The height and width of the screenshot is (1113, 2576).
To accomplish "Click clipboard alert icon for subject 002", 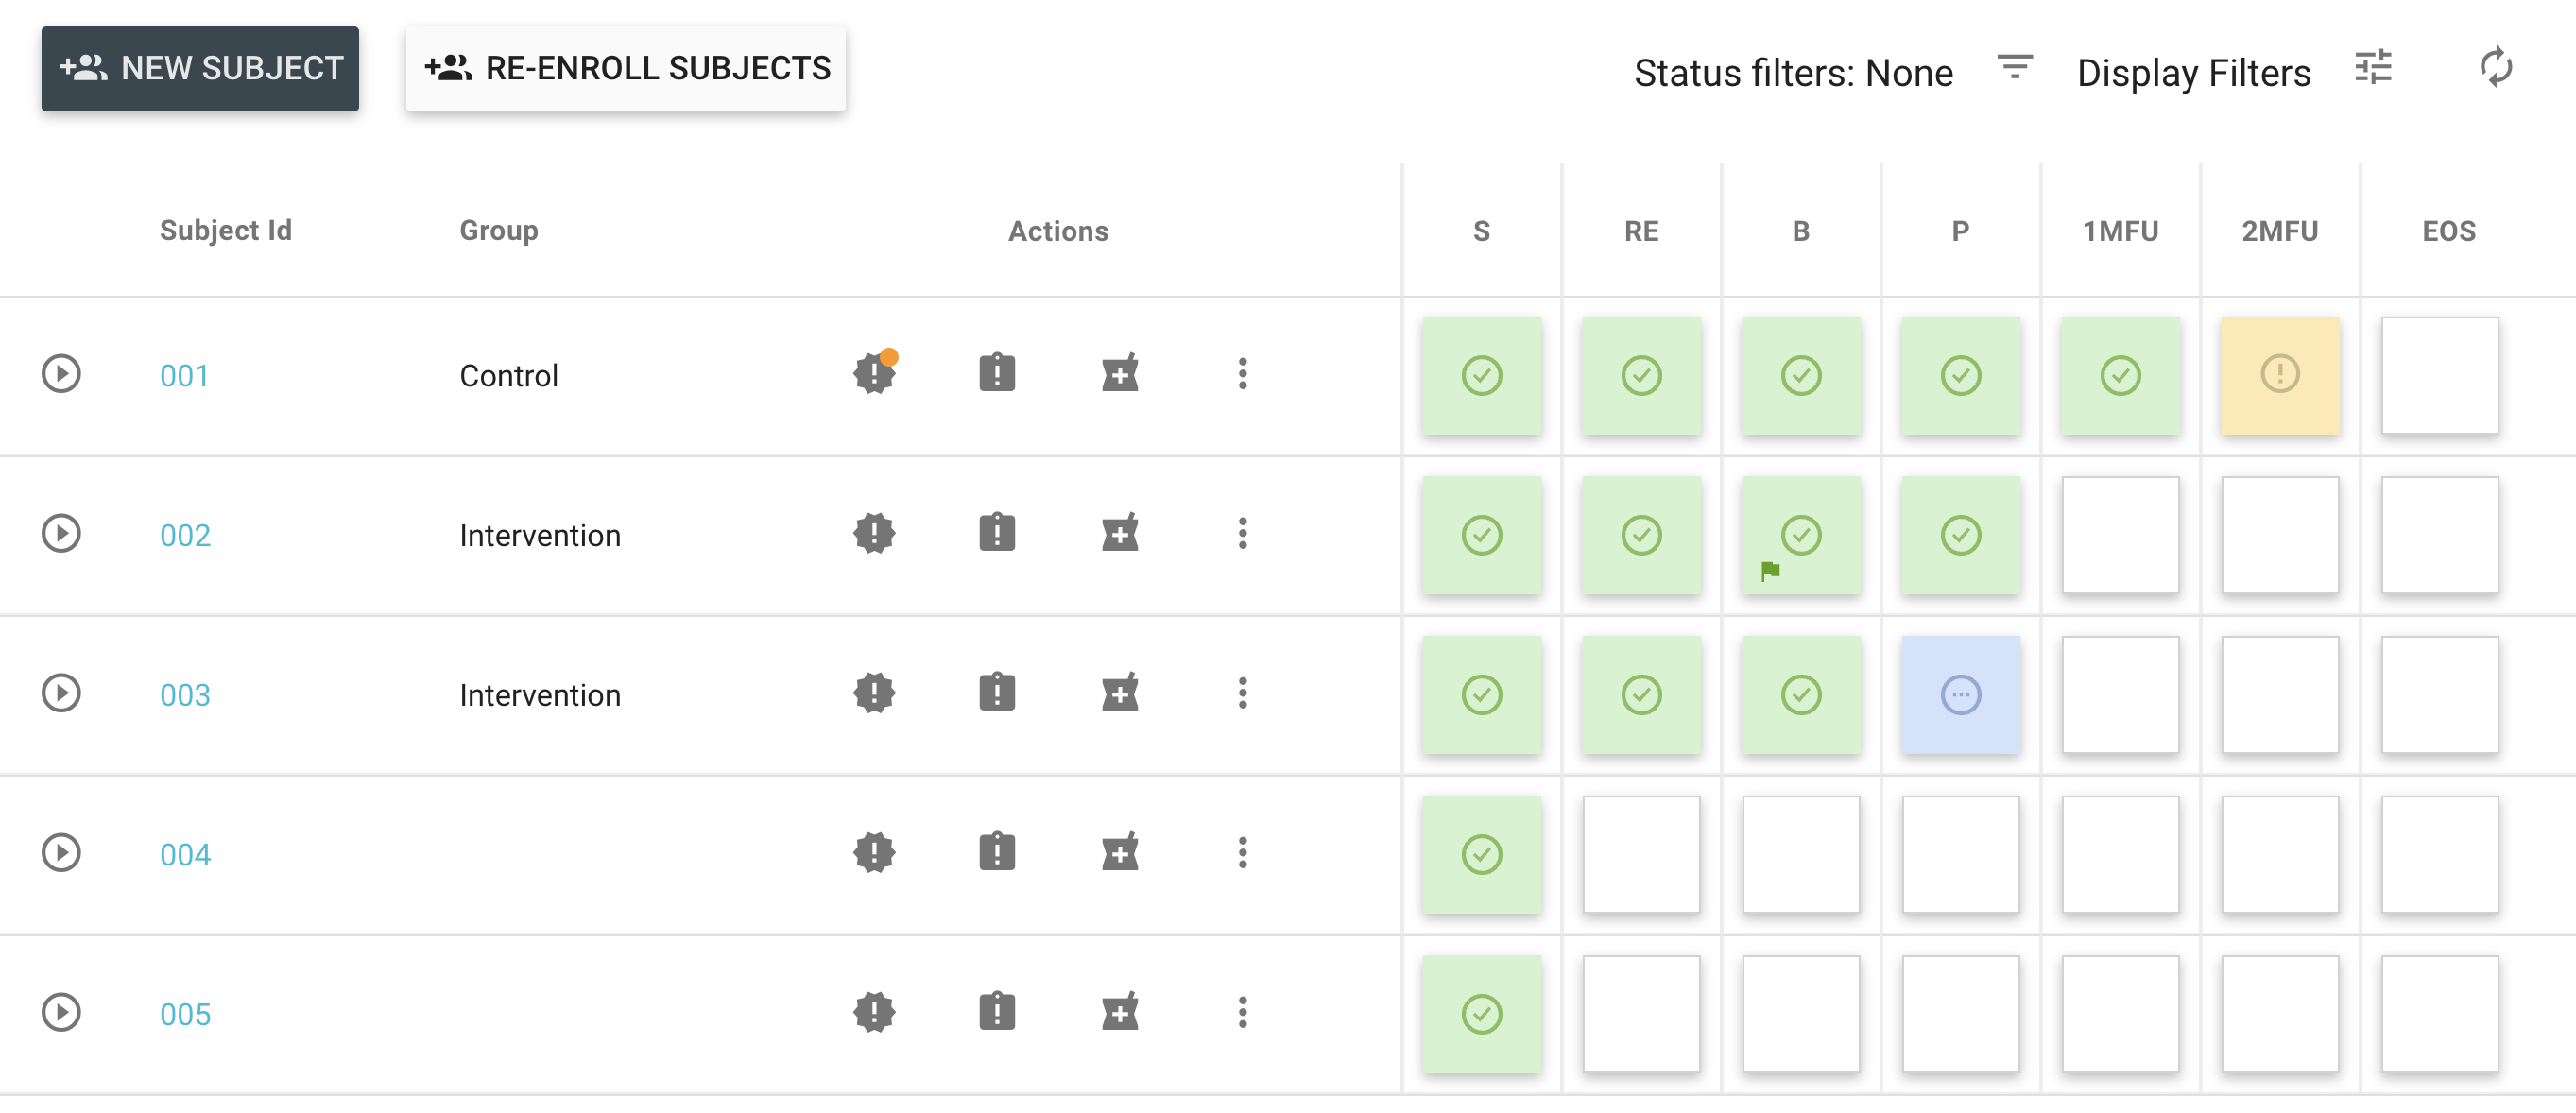I will 997,534.
